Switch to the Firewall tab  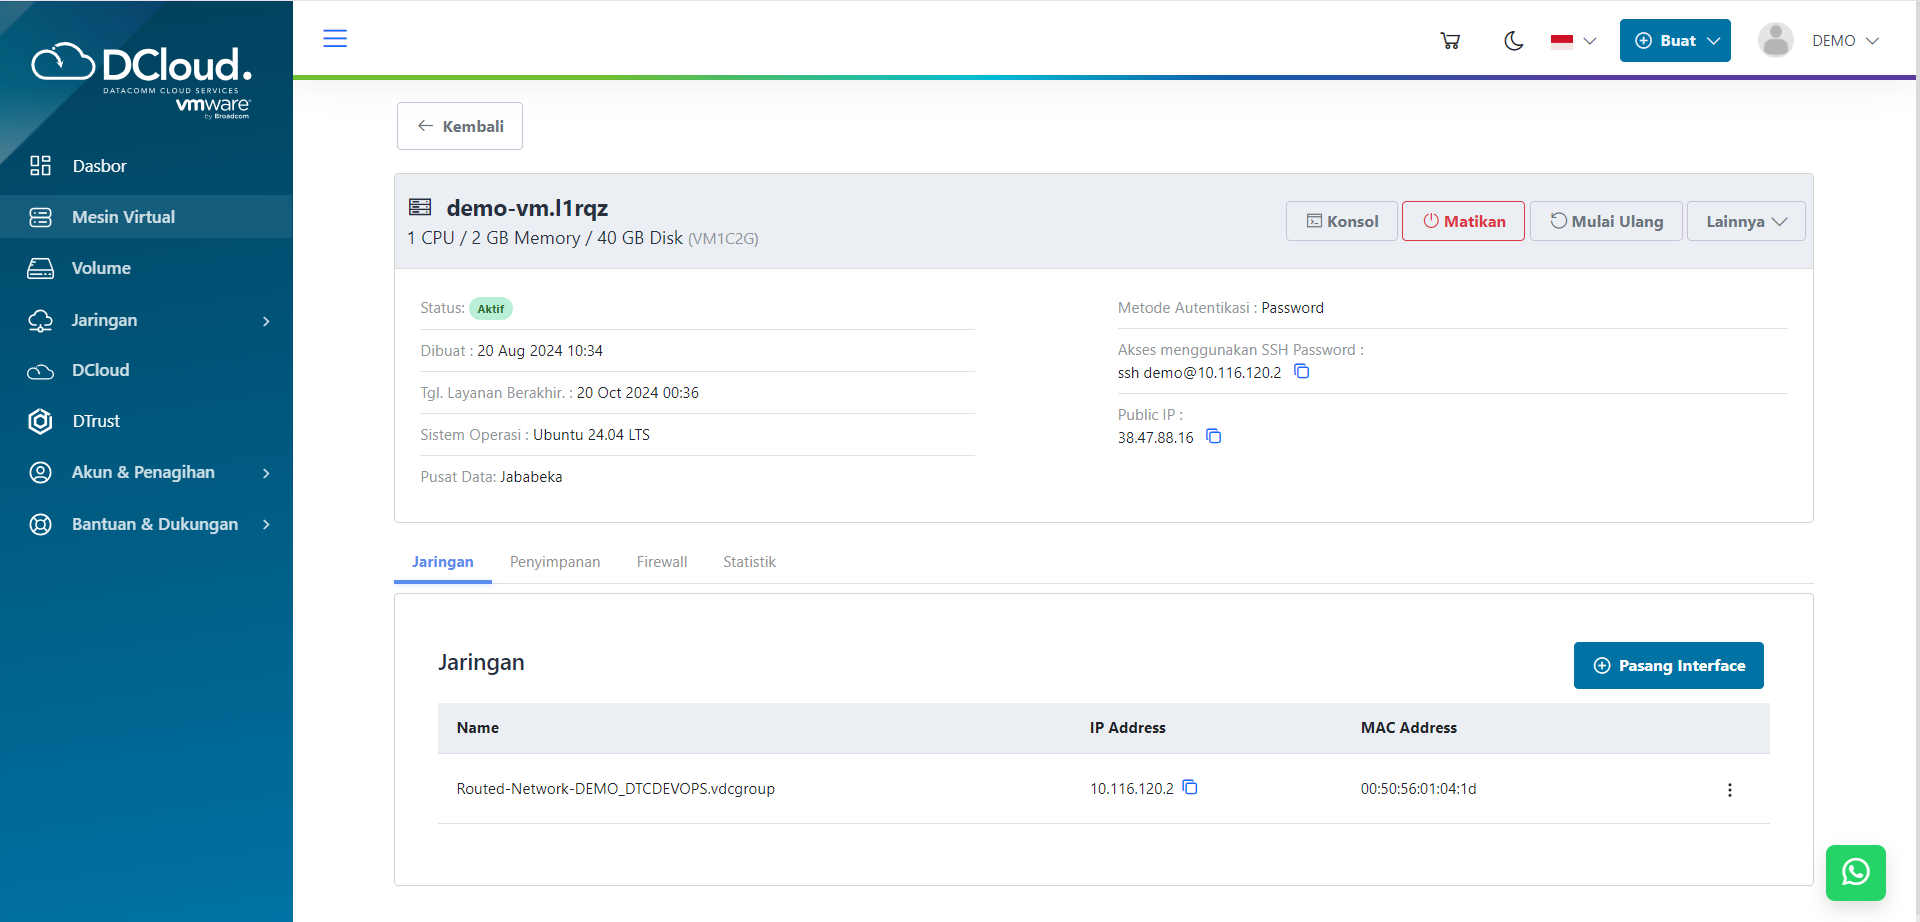click(x=662, y=562)
